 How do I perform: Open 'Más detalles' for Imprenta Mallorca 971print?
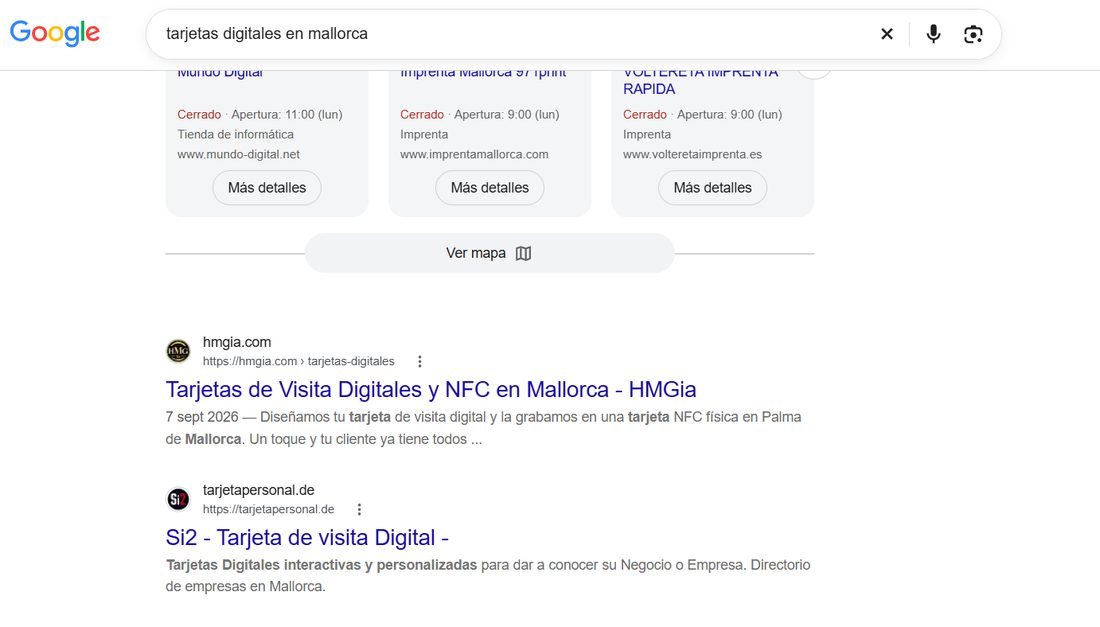[x=490, y=188]
